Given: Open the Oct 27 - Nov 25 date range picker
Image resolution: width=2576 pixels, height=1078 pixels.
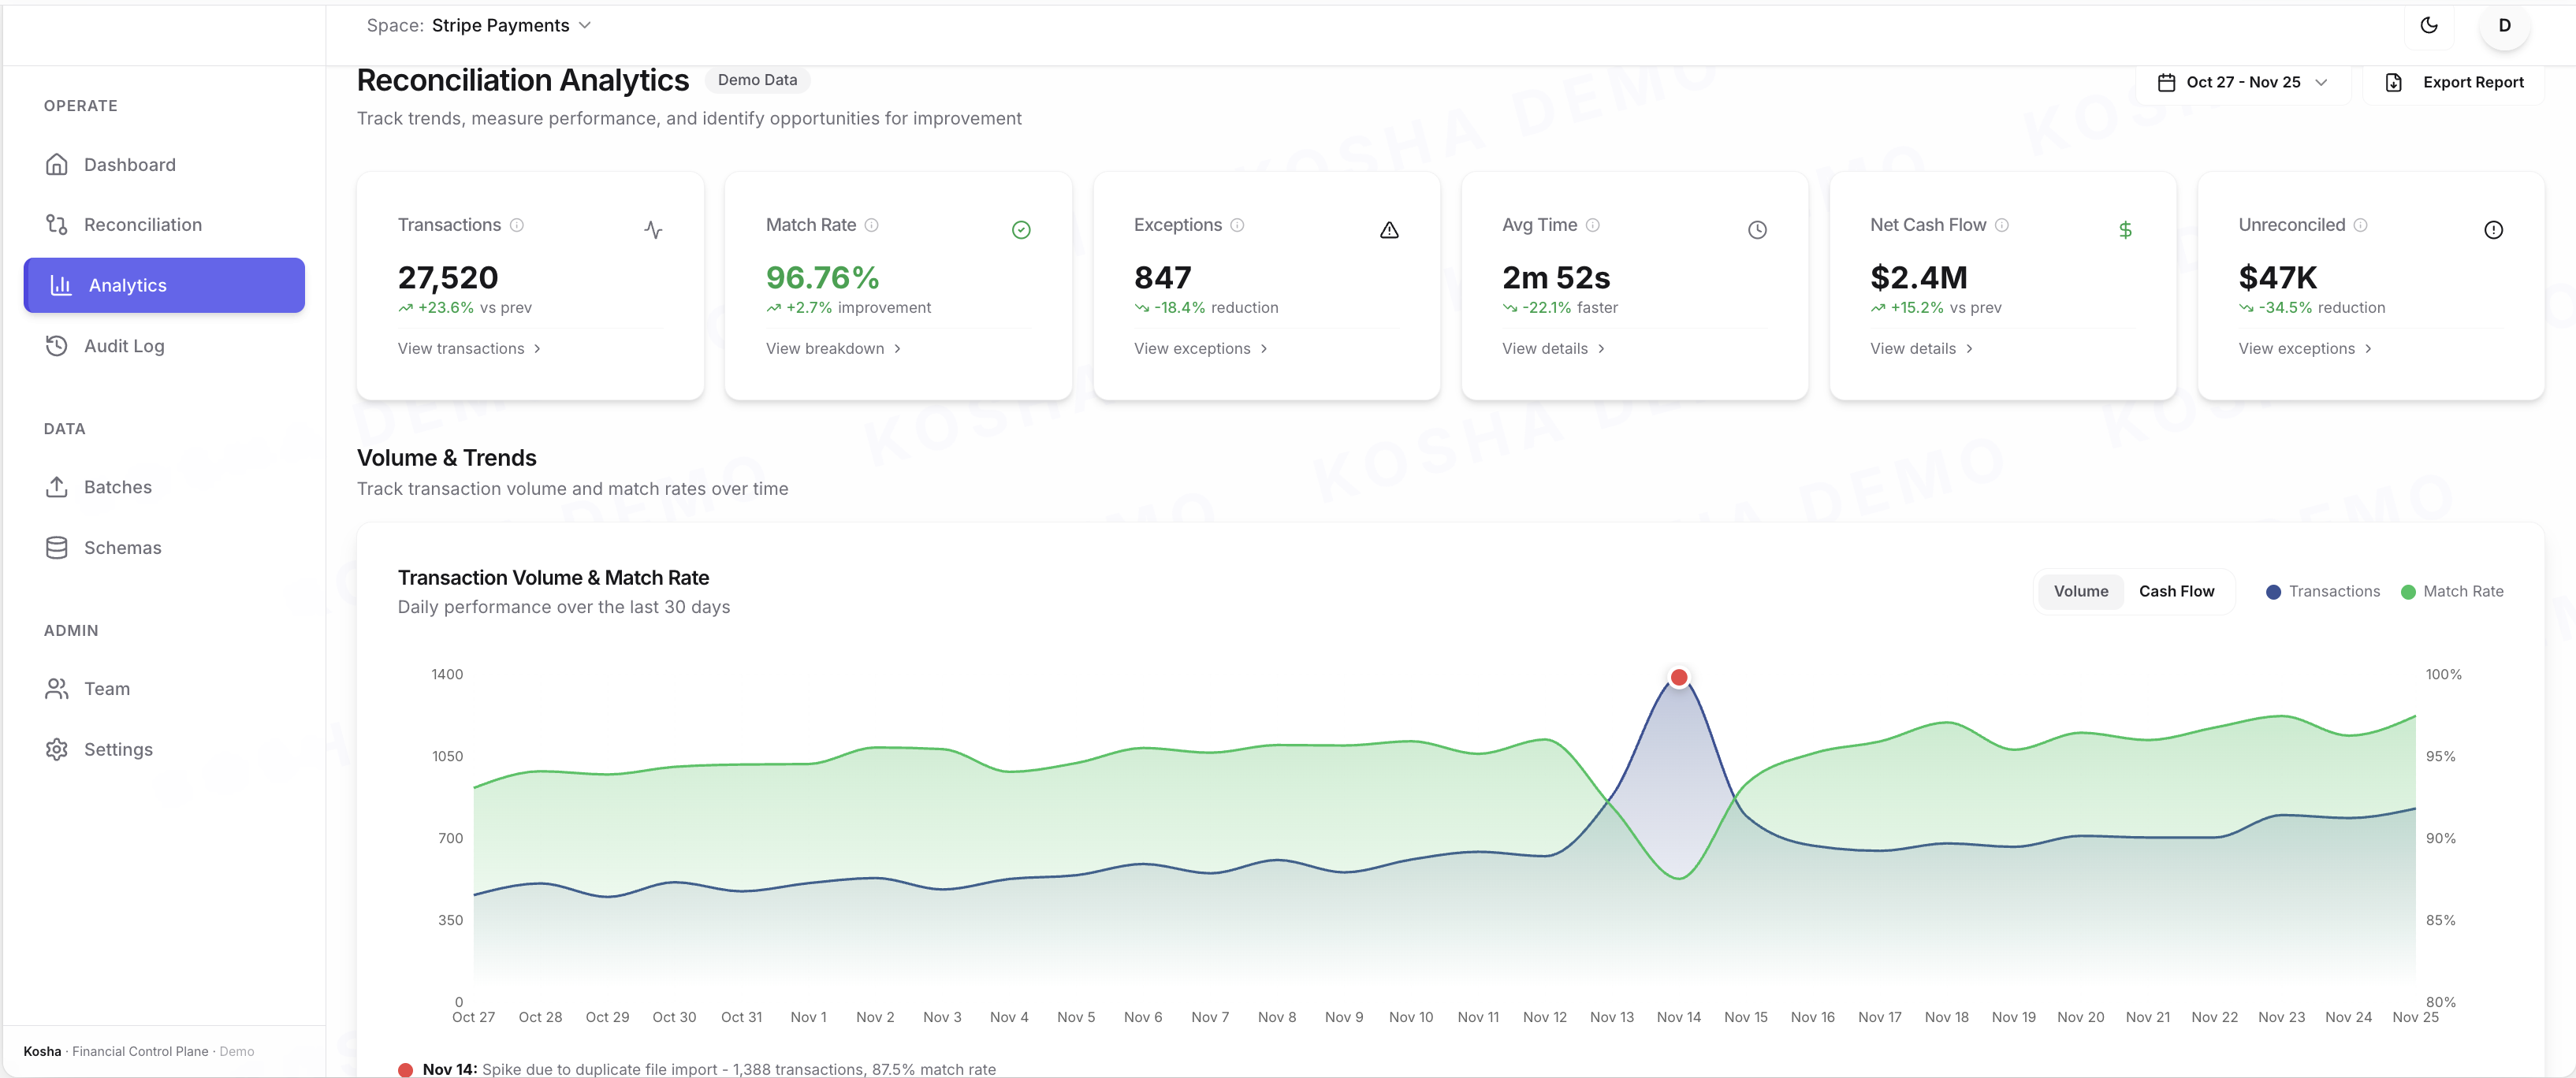Looking at the screenshot, I should pos(2243,82).
